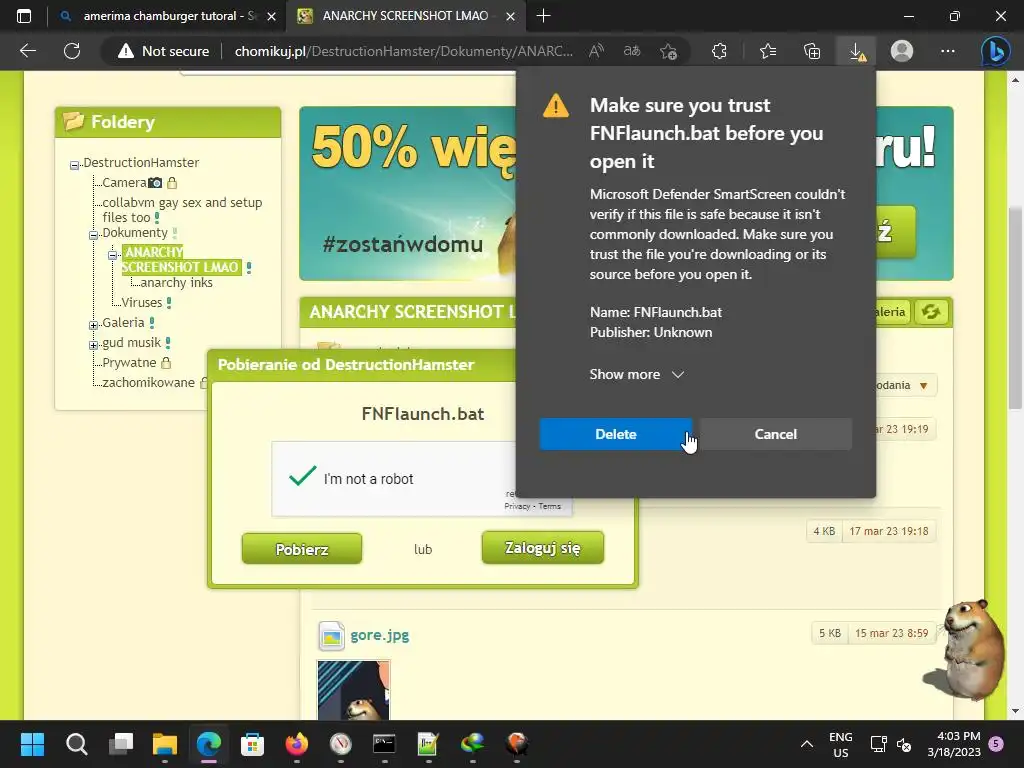The width and height of the screenshot is (1024, 768).
Task: Open collabvm gay sex and setup files folder
Action: click(x=182, y=210)
